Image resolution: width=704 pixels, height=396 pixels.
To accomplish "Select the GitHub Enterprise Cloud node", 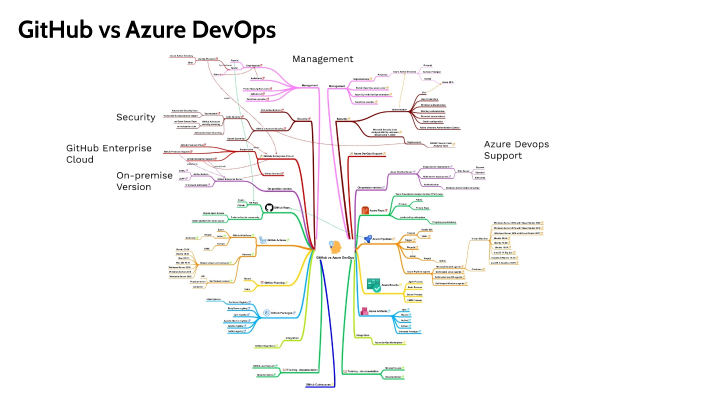I will point(277,156).
